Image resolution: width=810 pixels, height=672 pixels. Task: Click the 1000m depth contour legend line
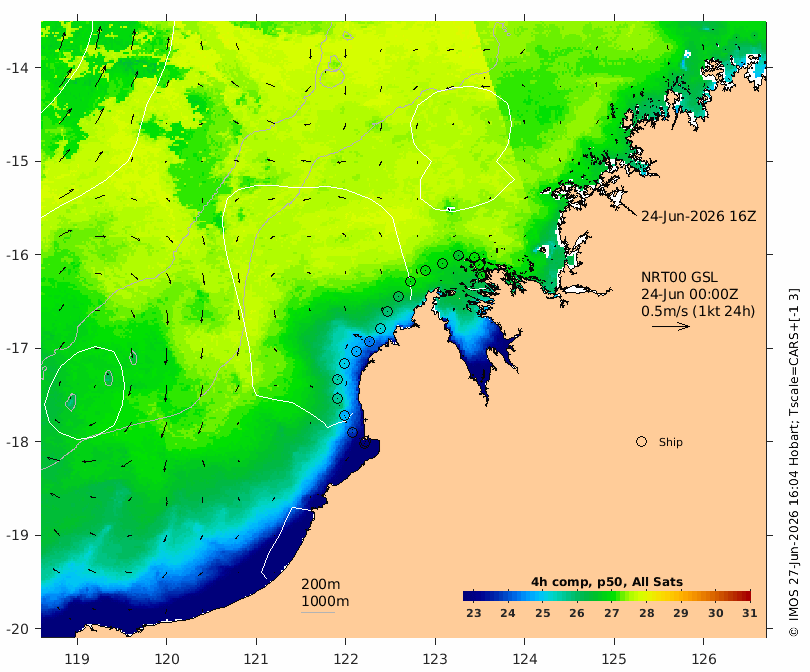pyautogui.click(x=318, y=613)
